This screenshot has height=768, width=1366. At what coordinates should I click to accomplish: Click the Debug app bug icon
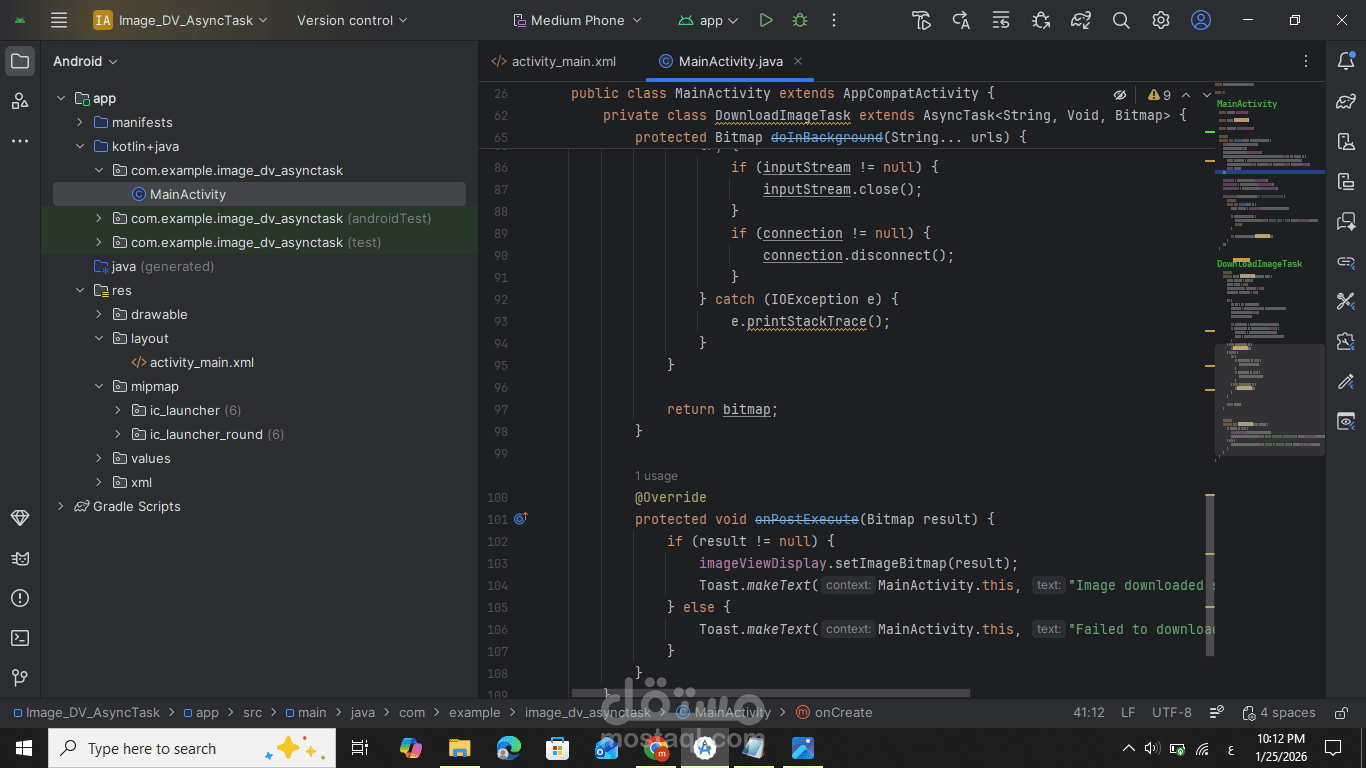click(800, 20)
